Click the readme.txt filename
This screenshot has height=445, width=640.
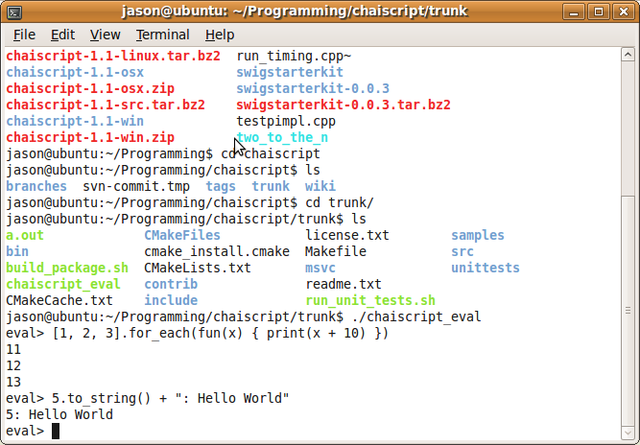click(343, 284)
